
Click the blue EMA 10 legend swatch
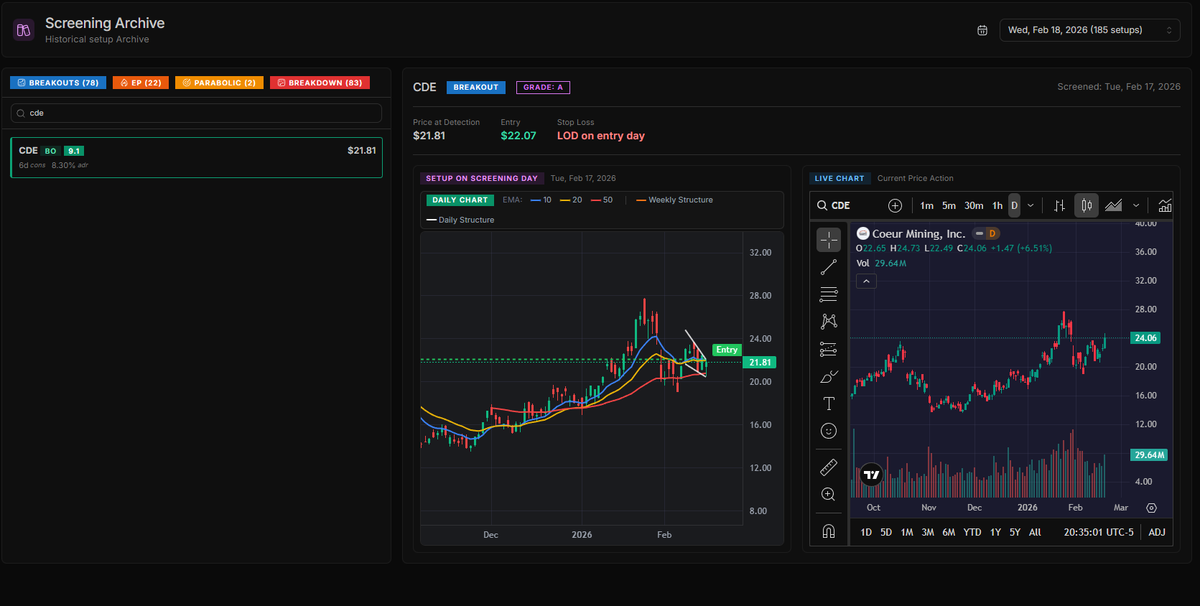[x=534, y=200]
